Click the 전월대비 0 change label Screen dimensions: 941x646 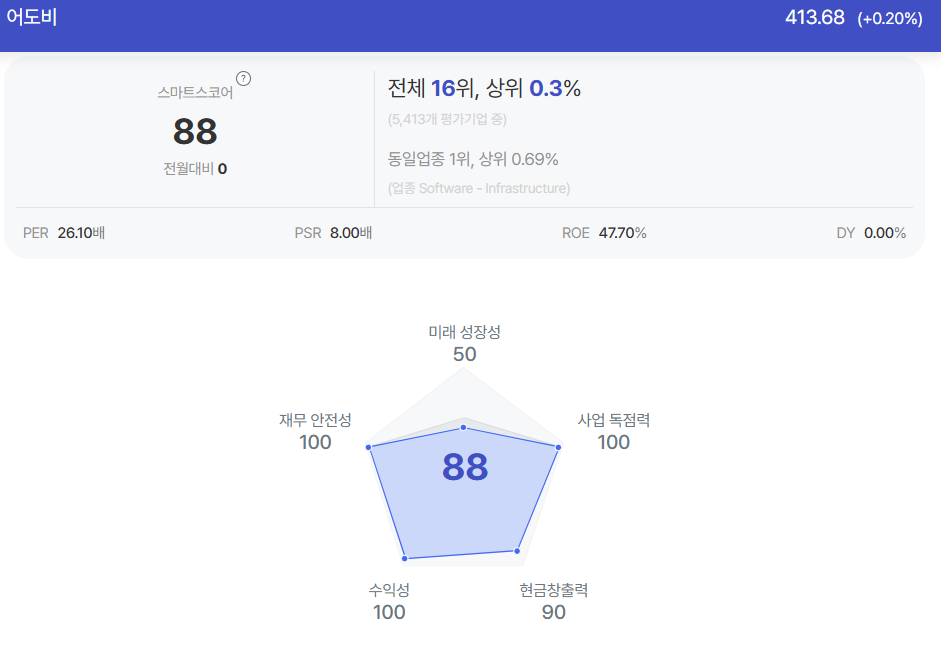tap(195, 169)
